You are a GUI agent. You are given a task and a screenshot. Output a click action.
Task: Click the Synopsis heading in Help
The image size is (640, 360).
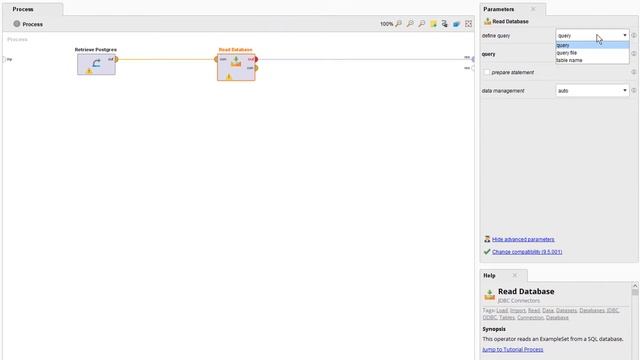pyautogui.click(x=494, y=329)
